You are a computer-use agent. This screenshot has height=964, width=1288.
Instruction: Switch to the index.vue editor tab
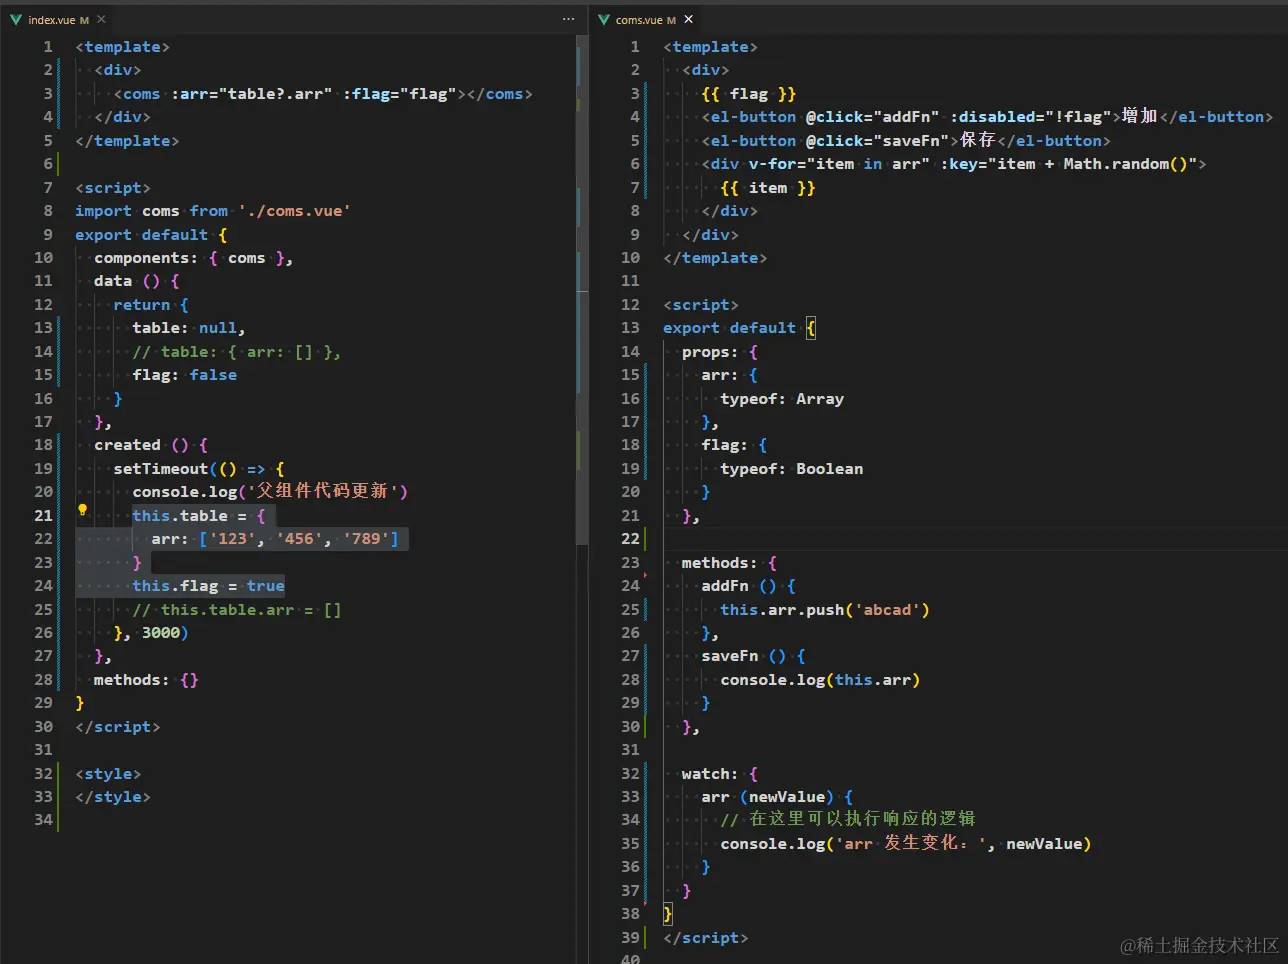coord(50,19)
